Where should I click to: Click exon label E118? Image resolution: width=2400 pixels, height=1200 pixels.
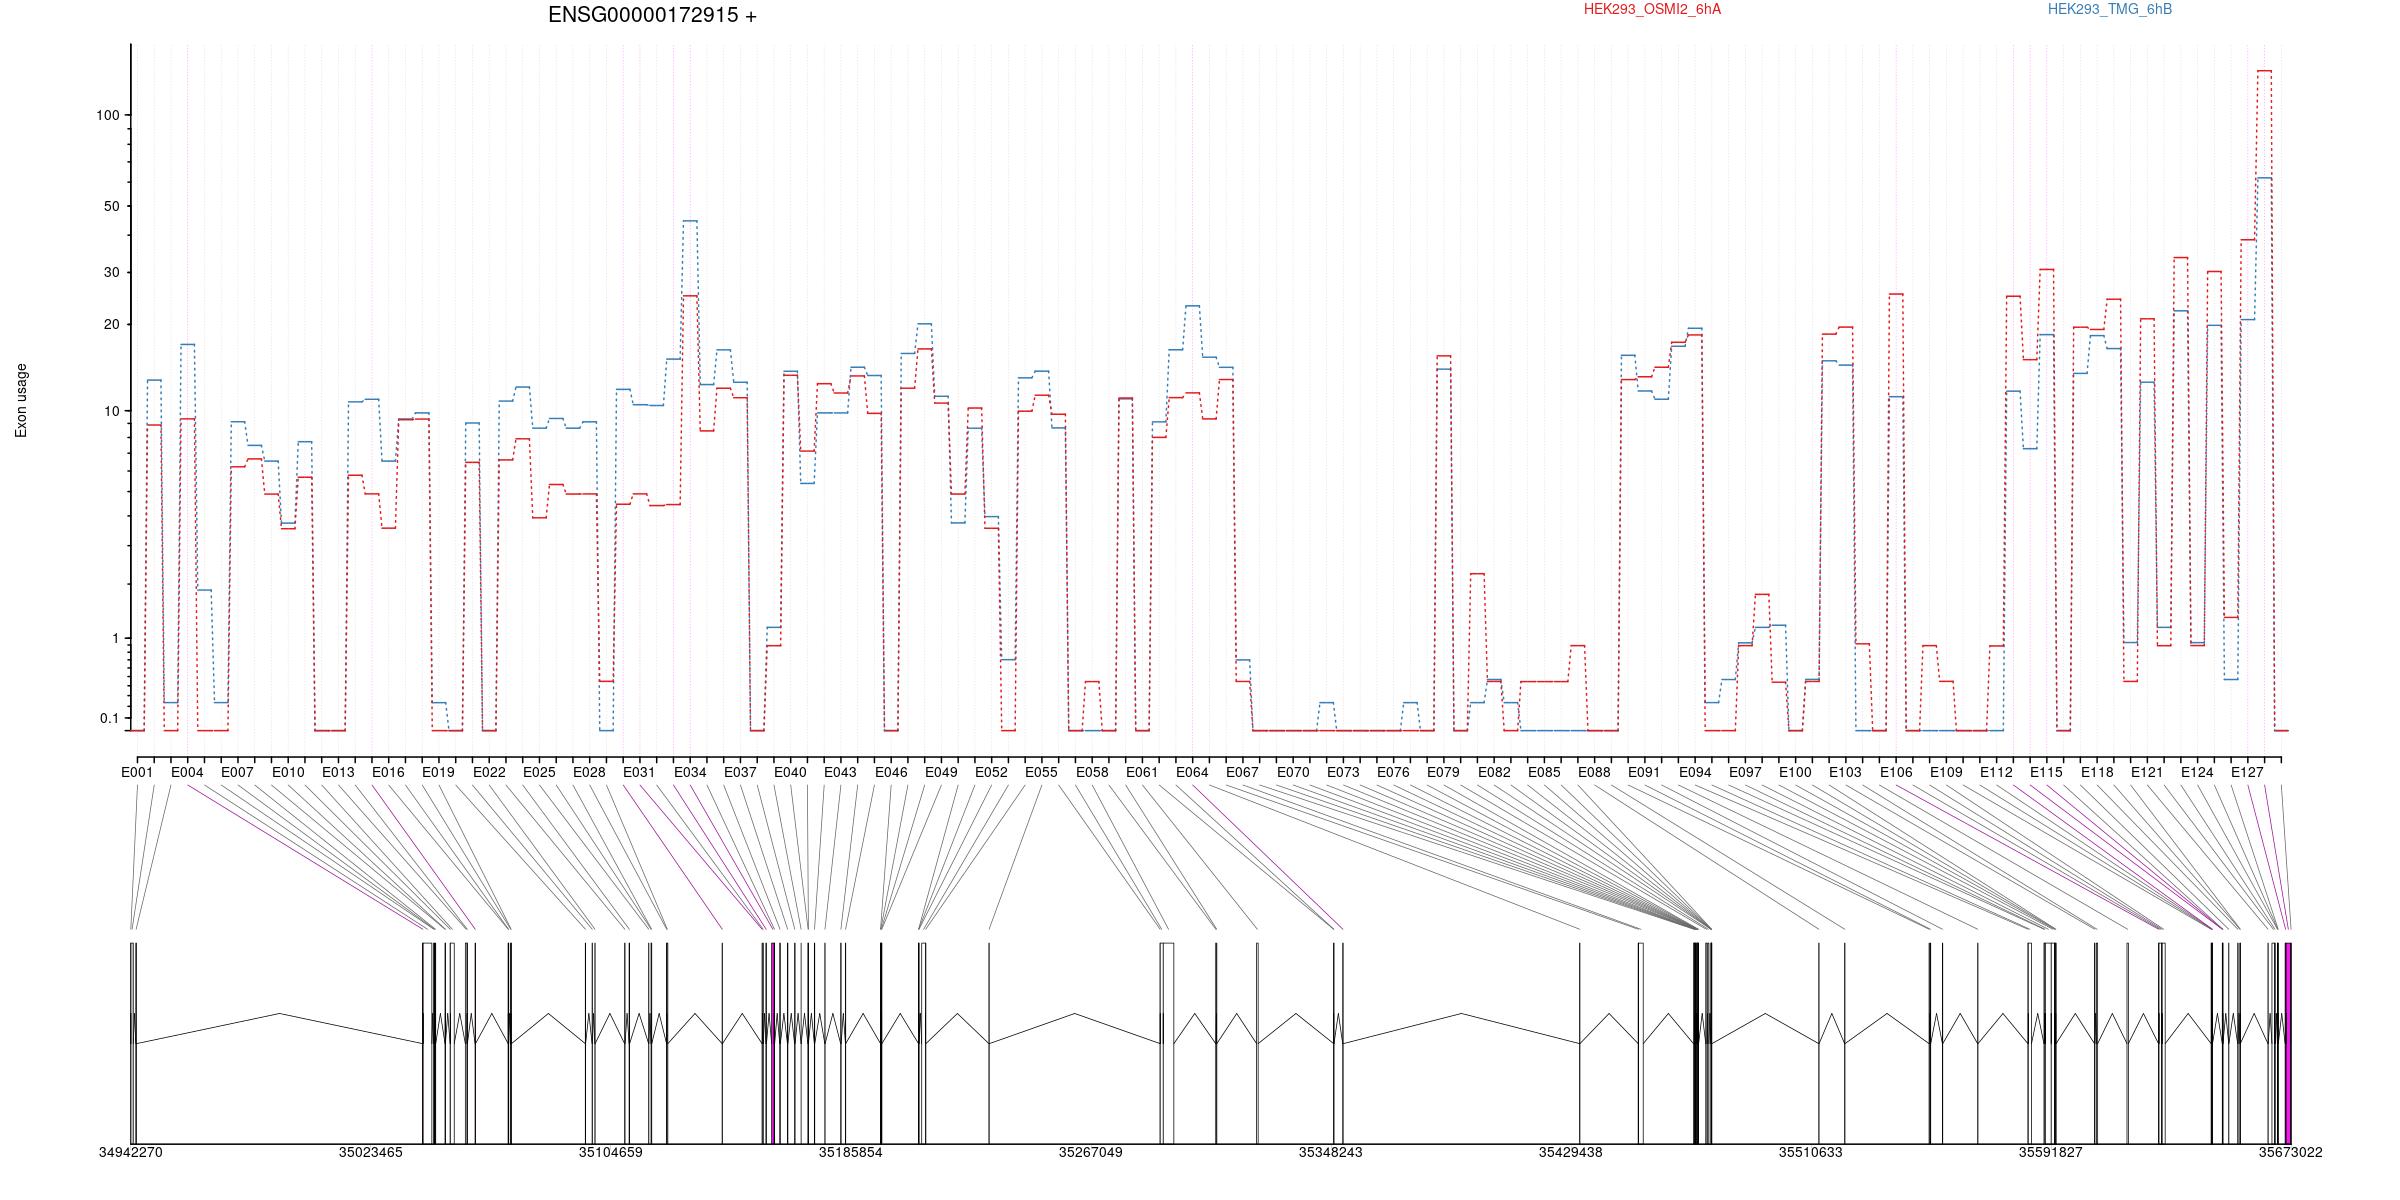[x=2097, y=772]
